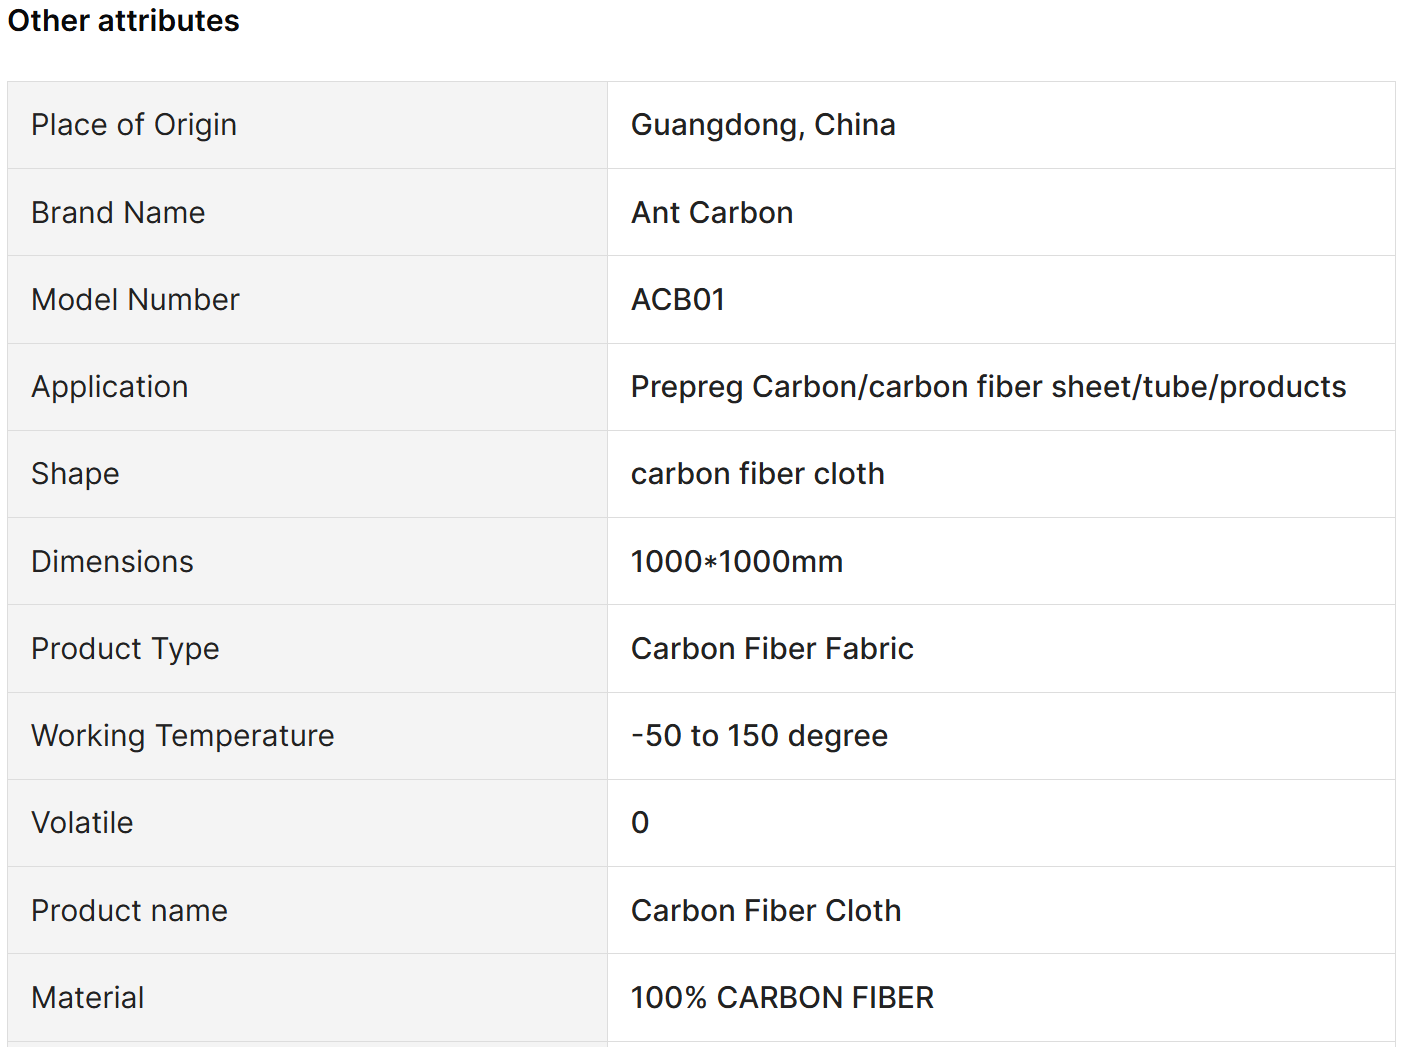This screenshot has height=1047, width=1413.
Task: Select the Brand Name label cell
Action: pos(307,212)
